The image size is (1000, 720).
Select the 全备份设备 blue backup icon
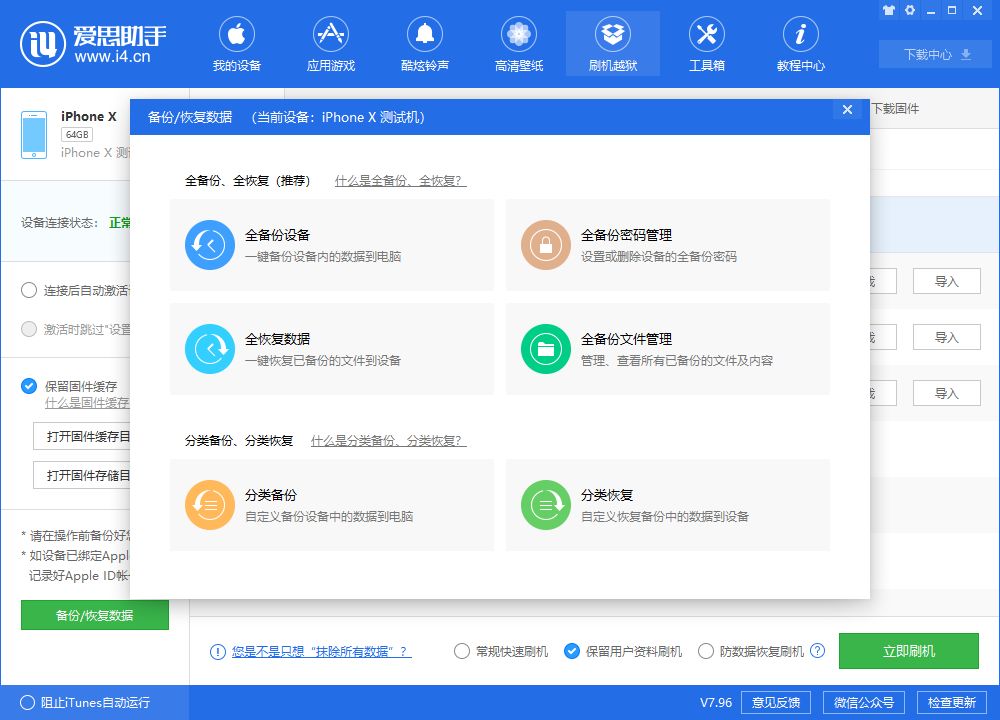coord(209,244)
